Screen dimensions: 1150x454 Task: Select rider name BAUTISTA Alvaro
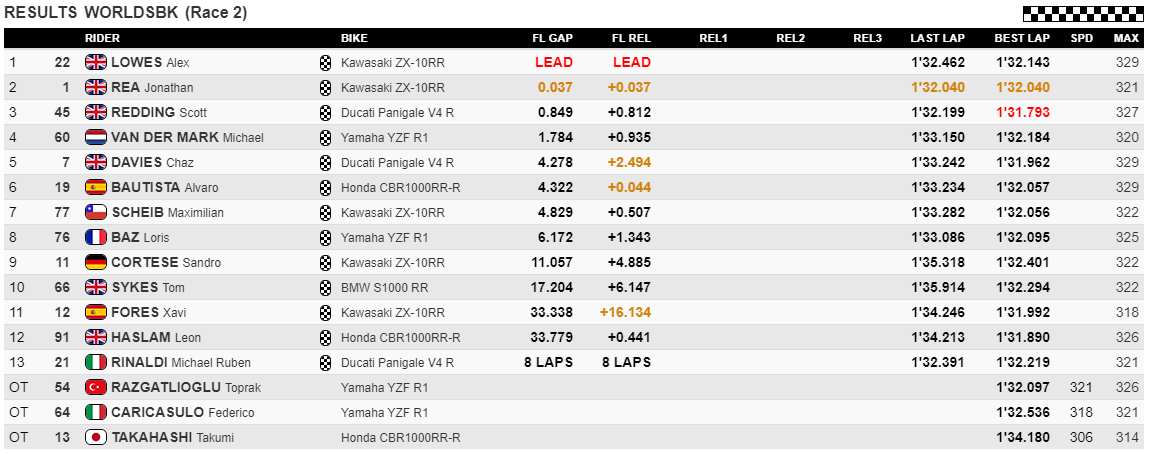(x=164, y=188)
